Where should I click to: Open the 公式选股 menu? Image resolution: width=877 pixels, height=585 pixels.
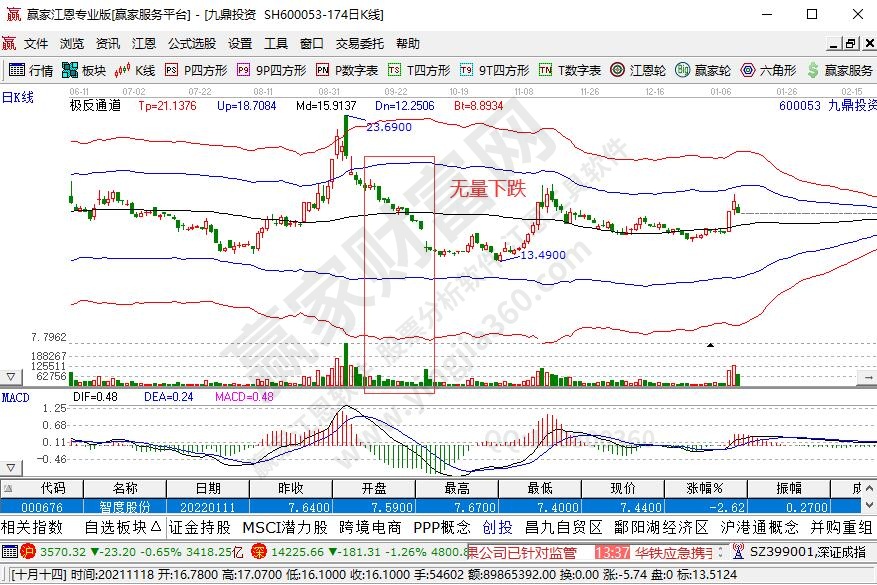[192, 44]
